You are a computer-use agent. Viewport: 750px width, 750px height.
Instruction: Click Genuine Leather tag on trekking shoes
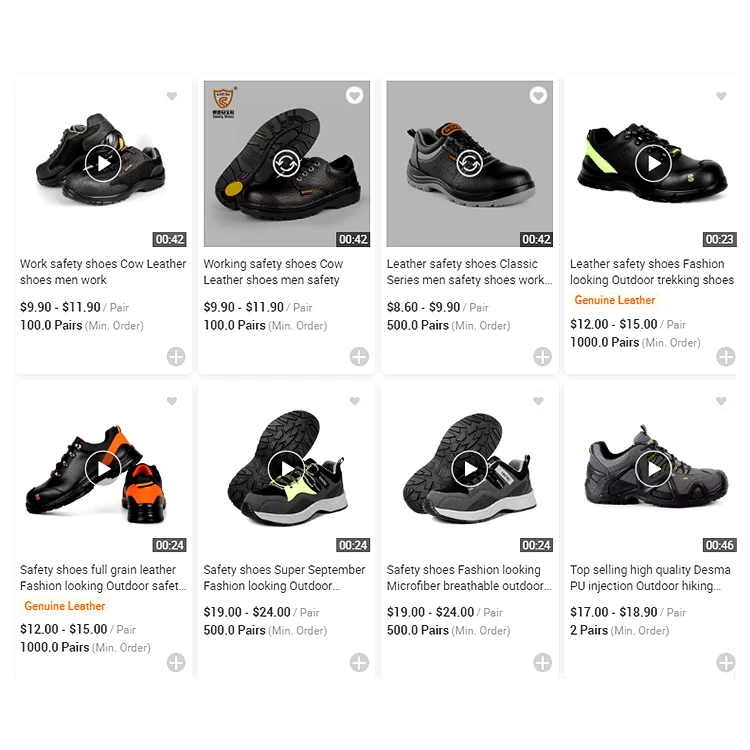pyautogui.click(x=615, y=300)
